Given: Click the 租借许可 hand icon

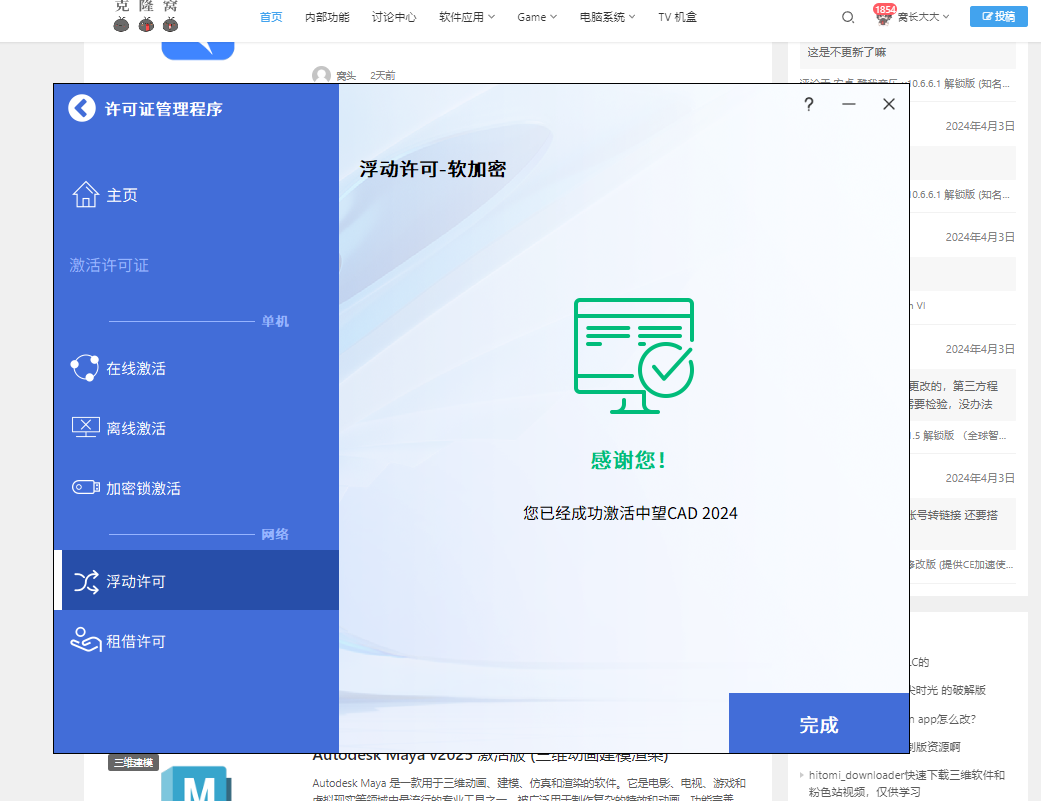Looking at the screenshot, I should pos(86,640).
